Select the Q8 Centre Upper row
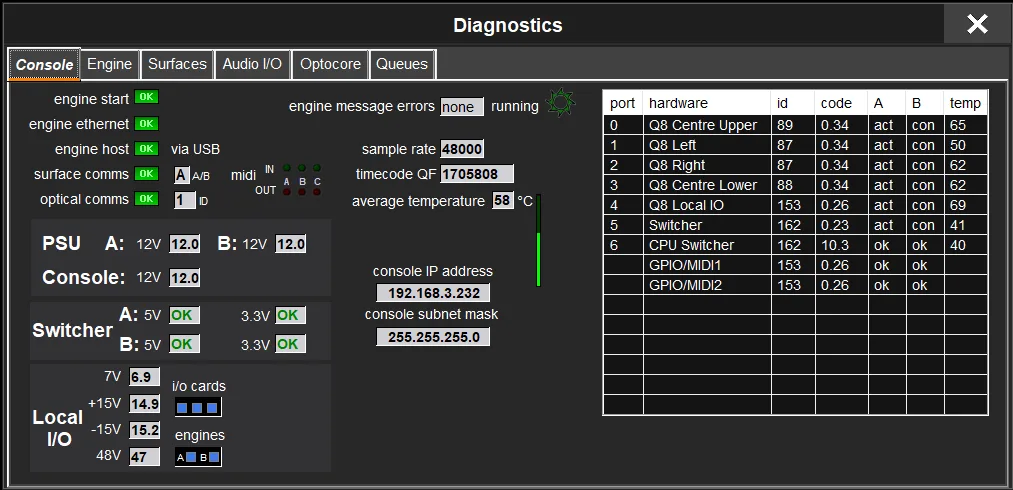Image resolution: width=1013 pixels, height=490 pixels. [795, 125]
